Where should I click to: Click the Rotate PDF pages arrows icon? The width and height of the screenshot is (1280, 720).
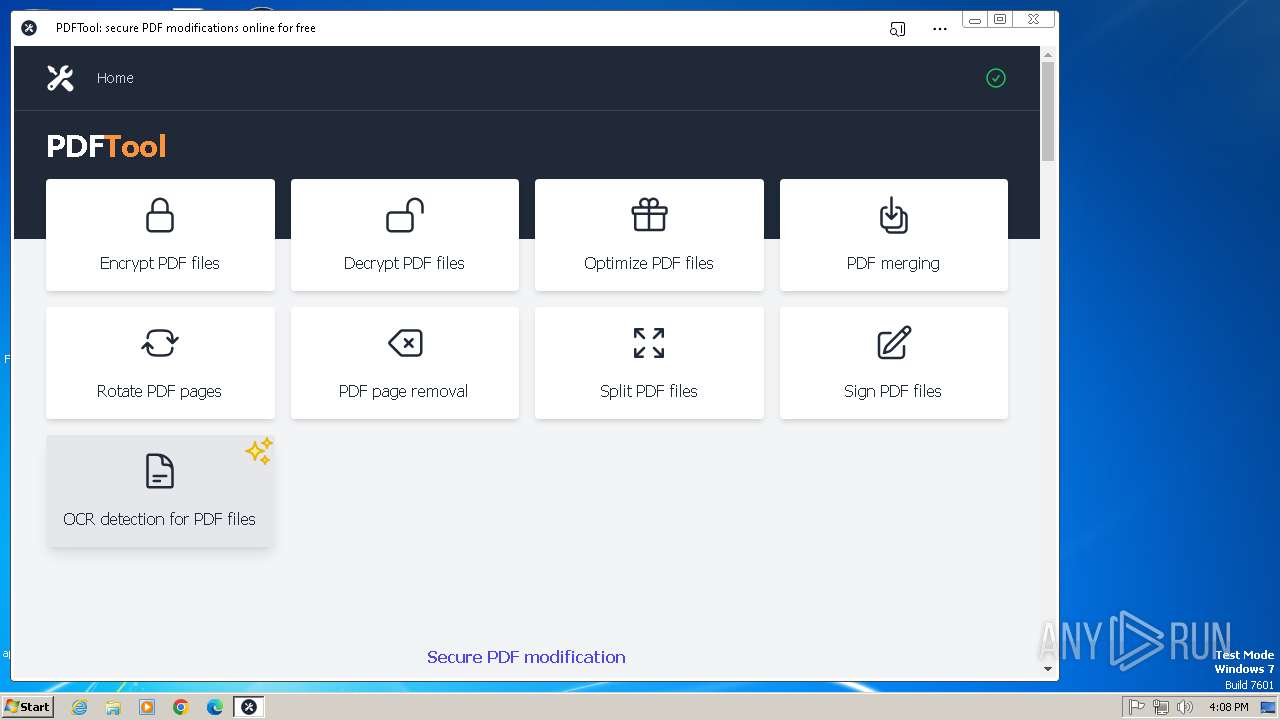160,343
